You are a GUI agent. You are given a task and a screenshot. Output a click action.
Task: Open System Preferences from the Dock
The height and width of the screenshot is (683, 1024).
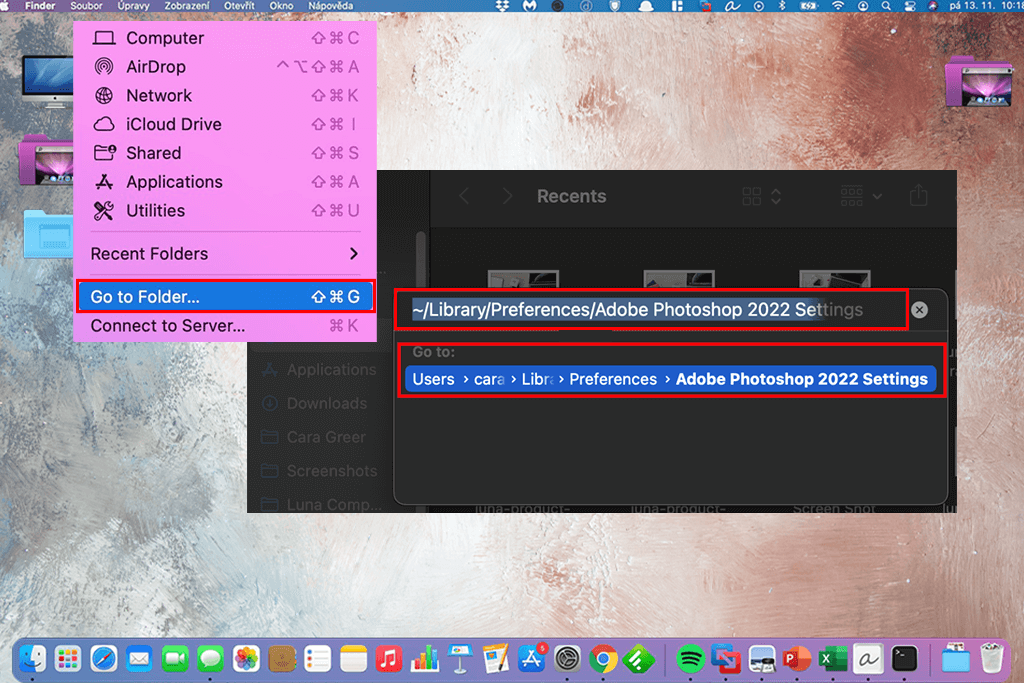(x=568, y=659)
